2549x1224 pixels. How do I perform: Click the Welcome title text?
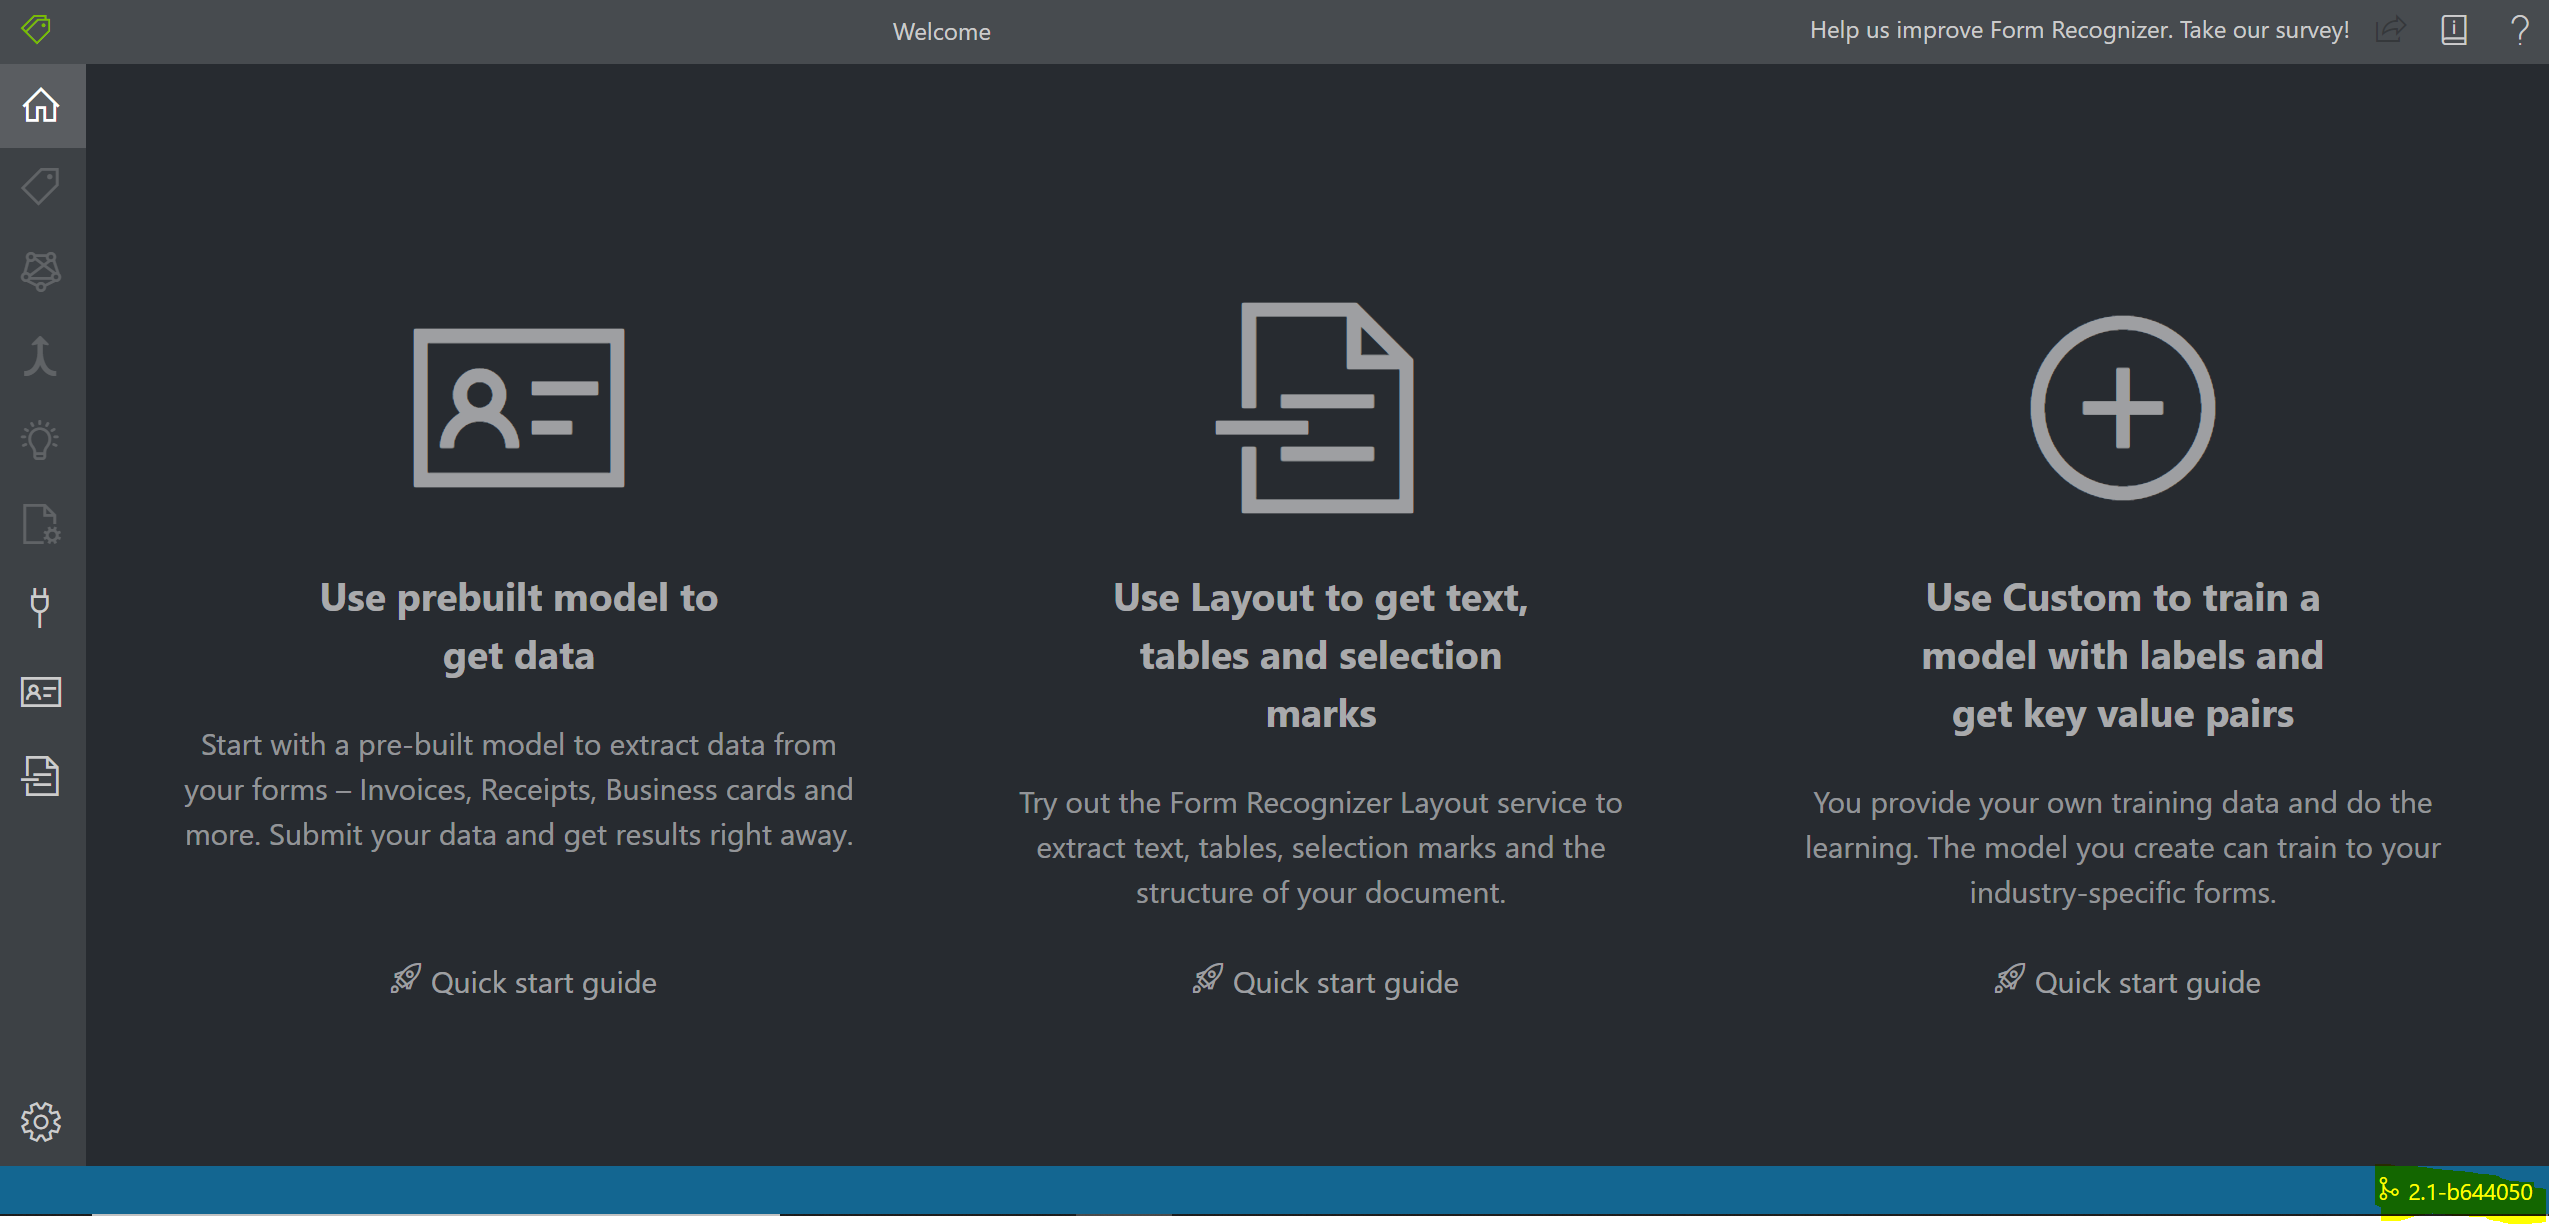pyautogui.click(x=941, y=32)
